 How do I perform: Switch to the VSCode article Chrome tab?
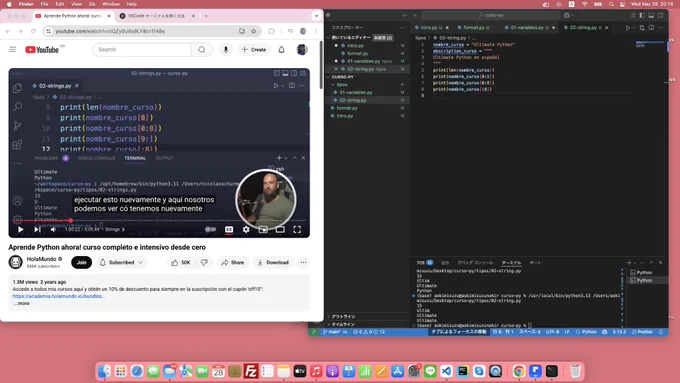click(156, 16)
